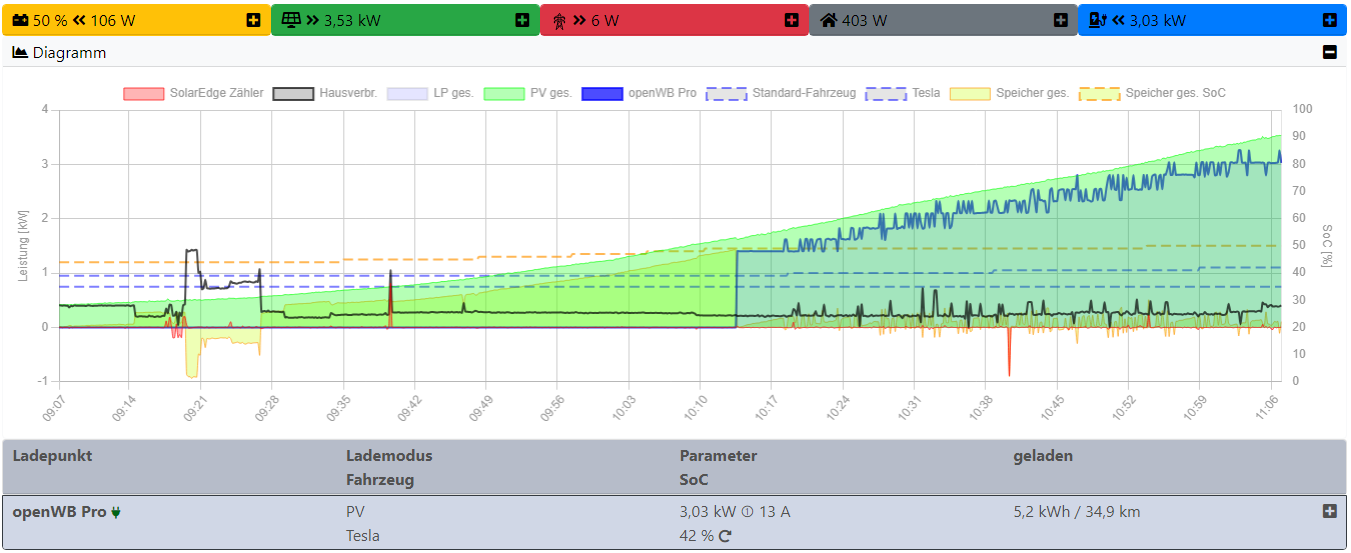Click the green plug icon beside openWB Pro

point(117,513)
